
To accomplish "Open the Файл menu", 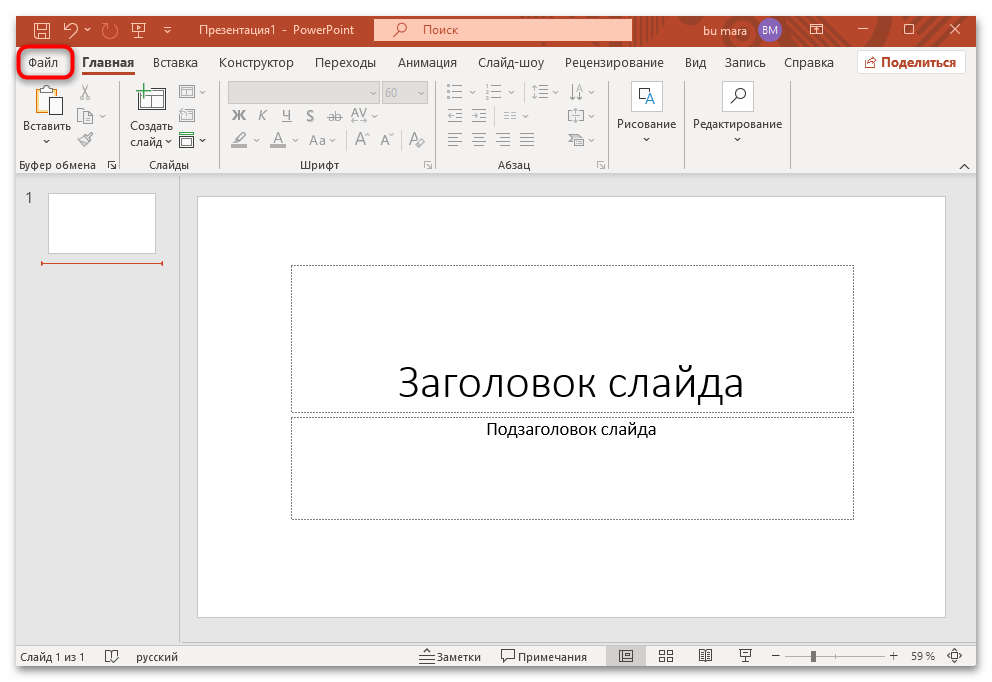I will (x=45, y=62).
